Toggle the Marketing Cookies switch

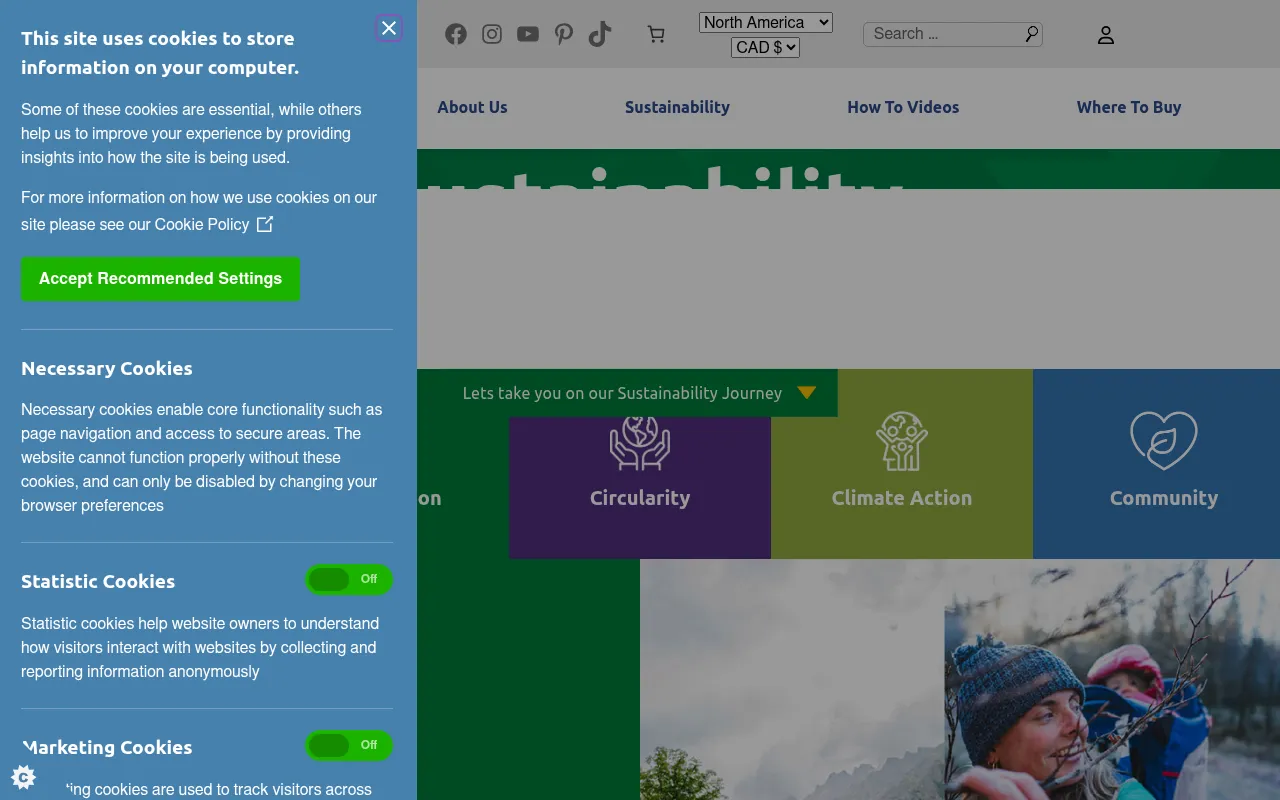coord(349,746)
